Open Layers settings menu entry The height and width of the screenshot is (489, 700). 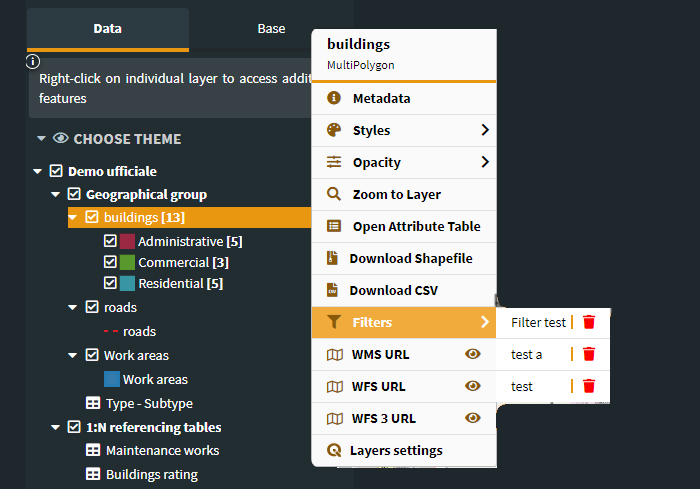tap(404, 450)
